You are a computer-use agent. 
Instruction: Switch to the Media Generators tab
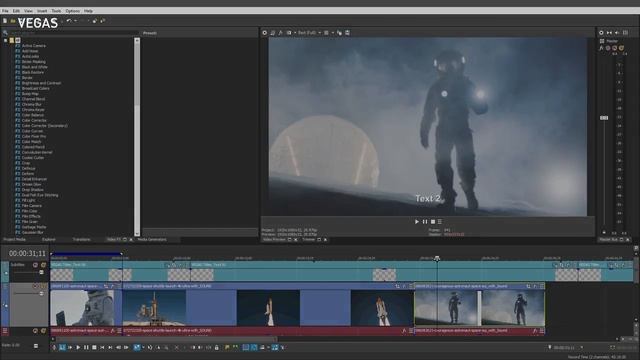tap(152, 240)
